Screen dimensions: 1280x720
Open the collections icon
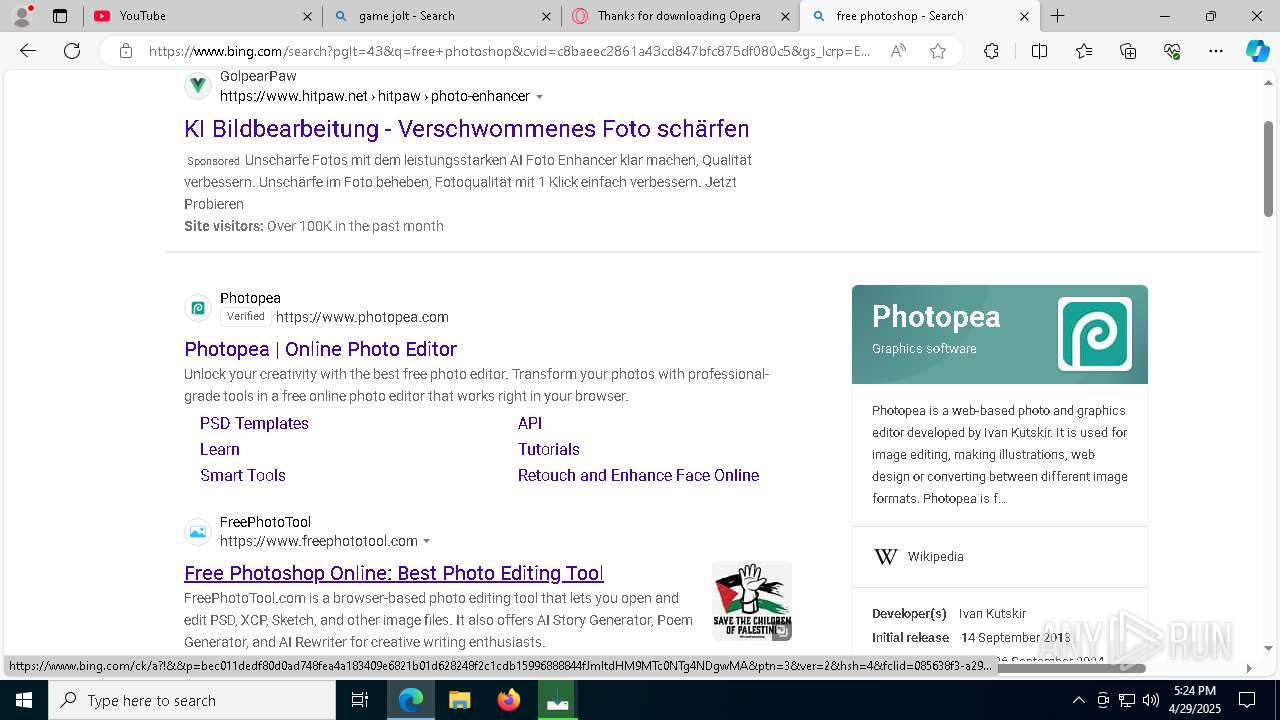click(1128, 51)
